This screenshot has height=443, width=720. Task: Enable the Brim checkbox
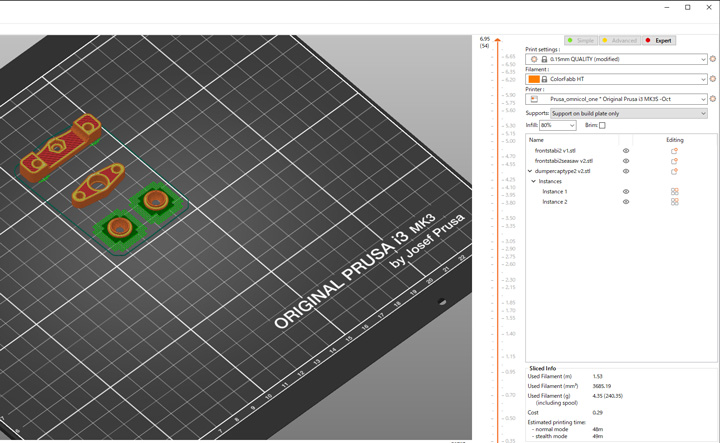tap(602, 125)
